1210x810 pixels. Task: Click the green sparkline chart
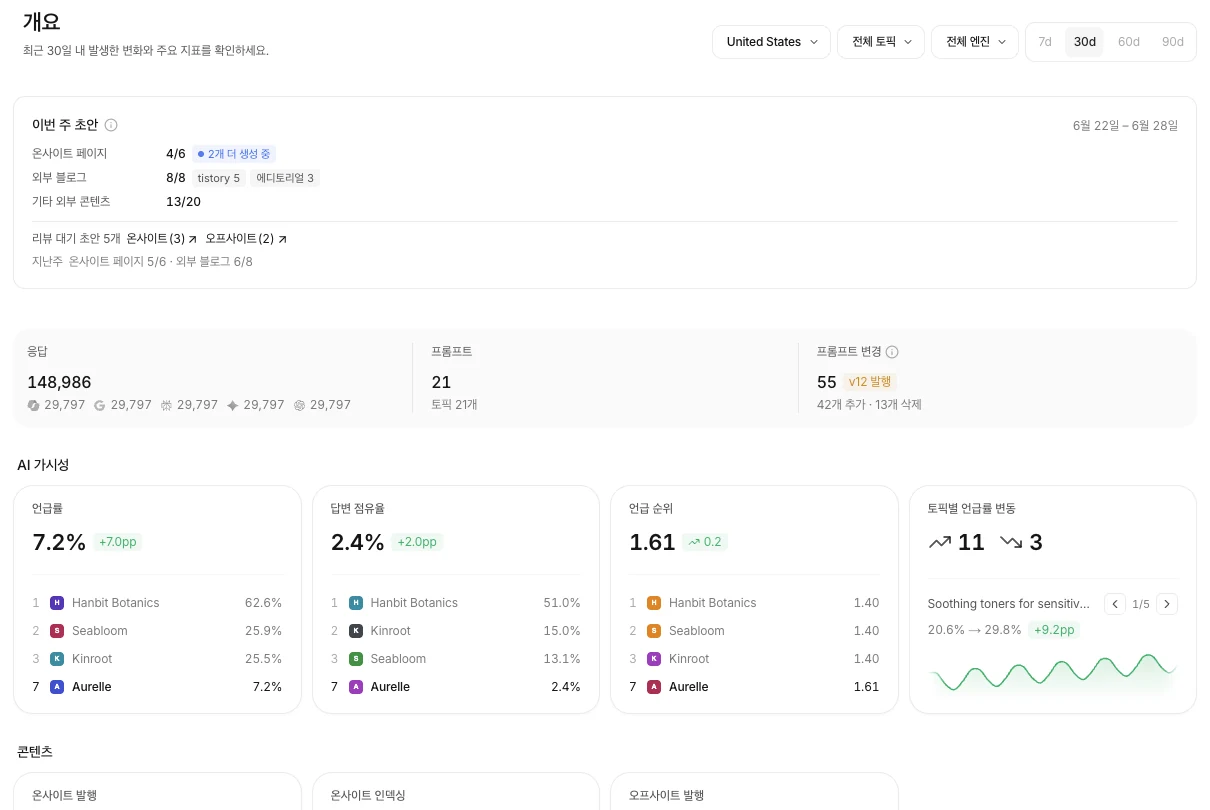click(1052, 674)
